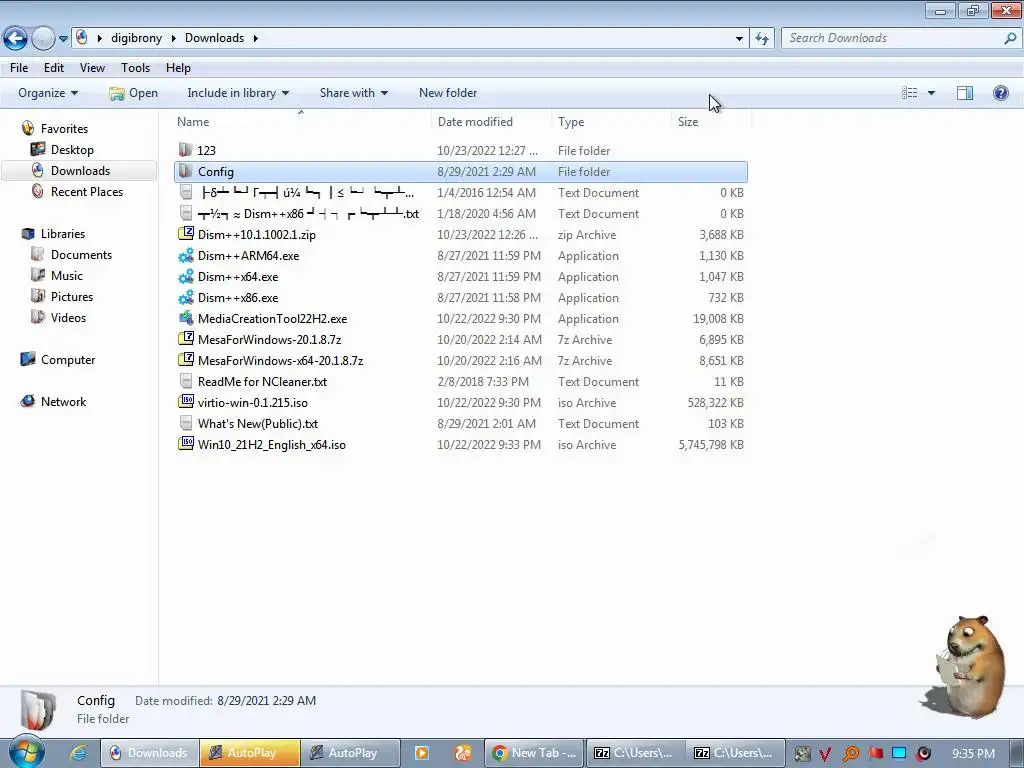Open the view options dropdown arrow
The image size is (1024, 768).
pos(931,93)
